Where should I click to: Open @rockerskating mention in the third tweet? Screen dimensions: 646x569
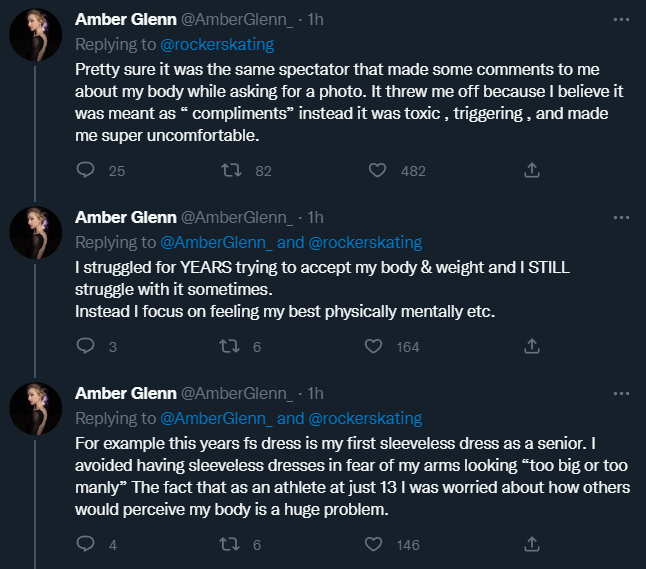click(365, 418)
